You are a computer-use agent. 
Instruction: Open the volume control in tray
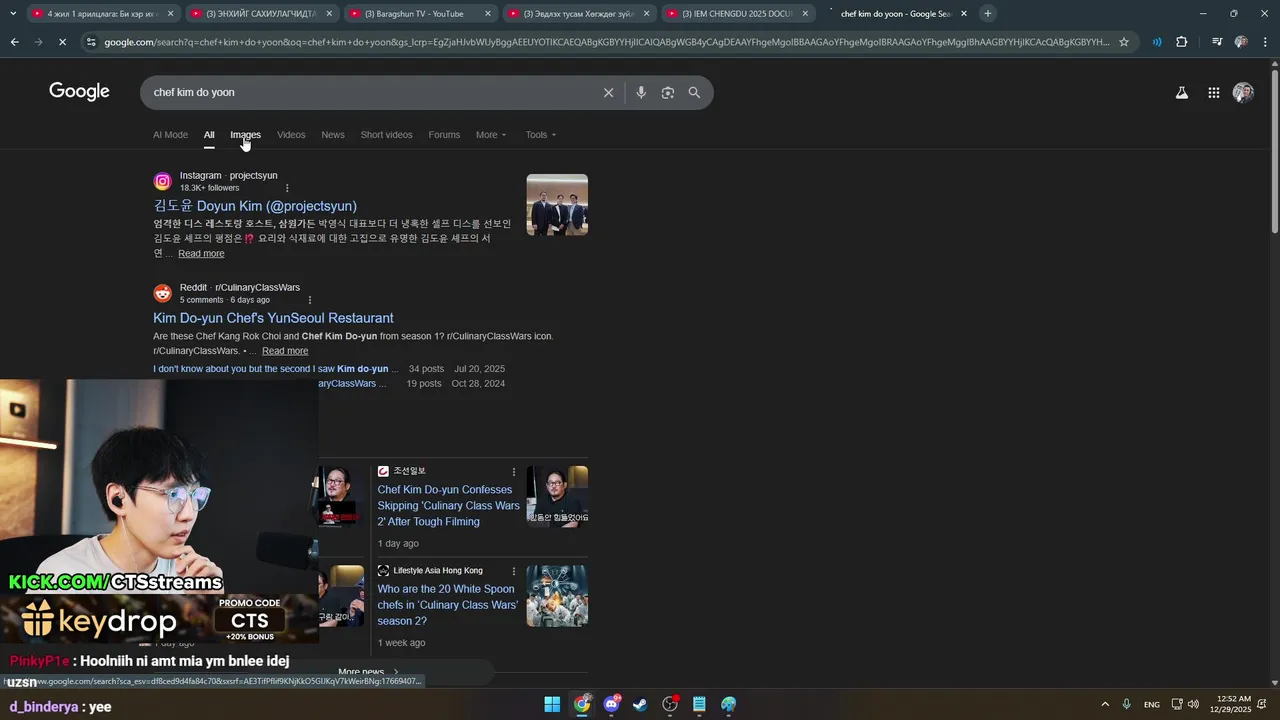pos(1193,704)
